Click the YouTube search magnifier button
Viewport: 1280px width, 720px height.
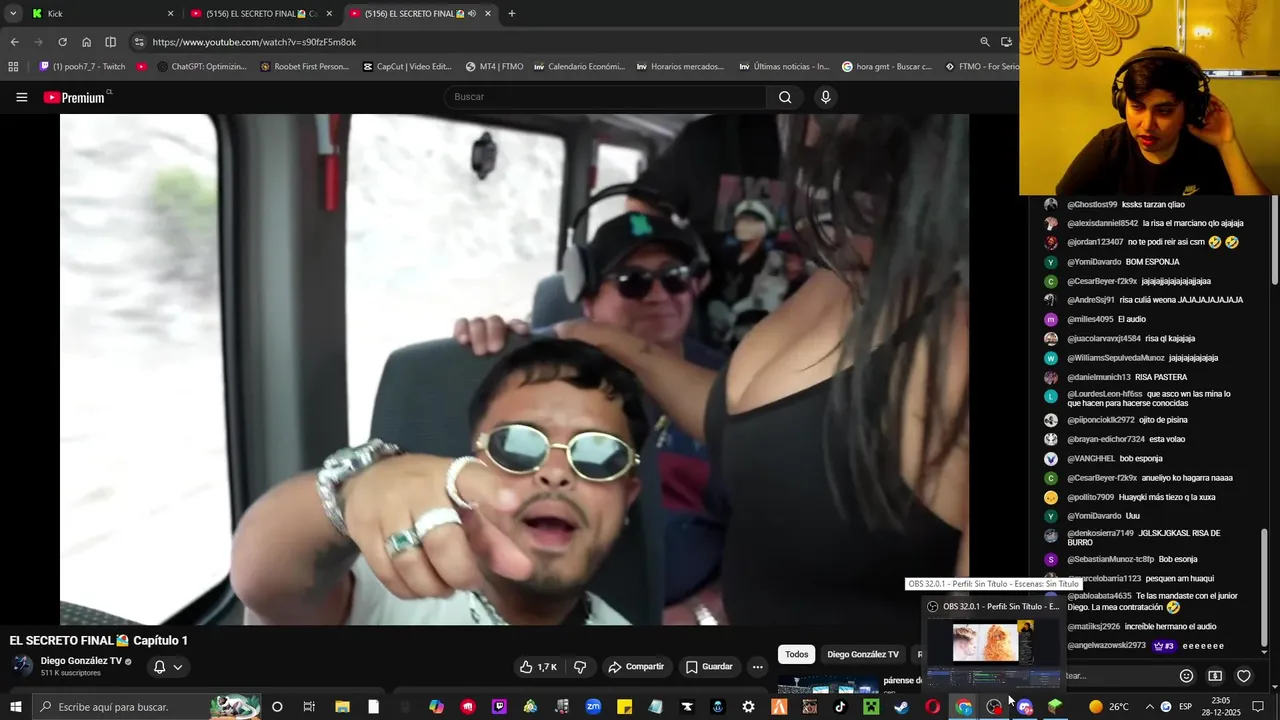point(785,97)
